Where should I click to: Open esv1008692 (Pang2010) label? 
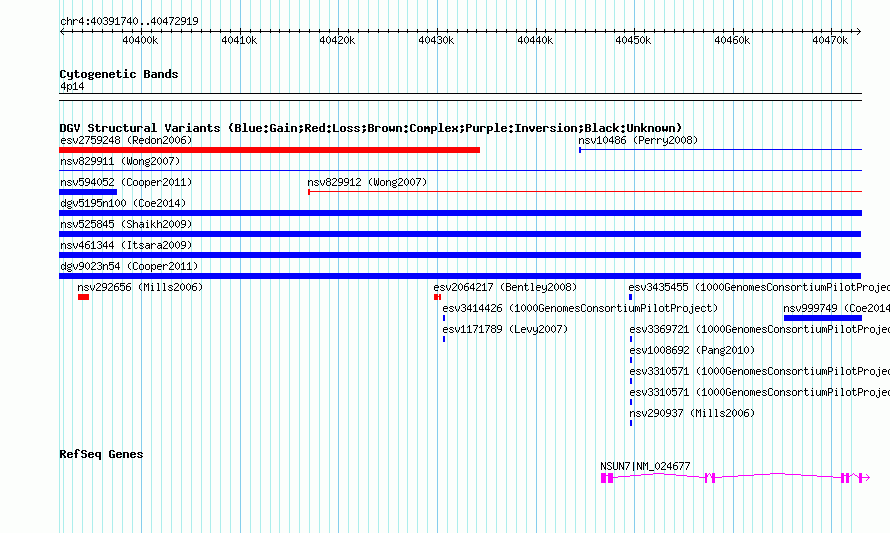pos(692,350)
